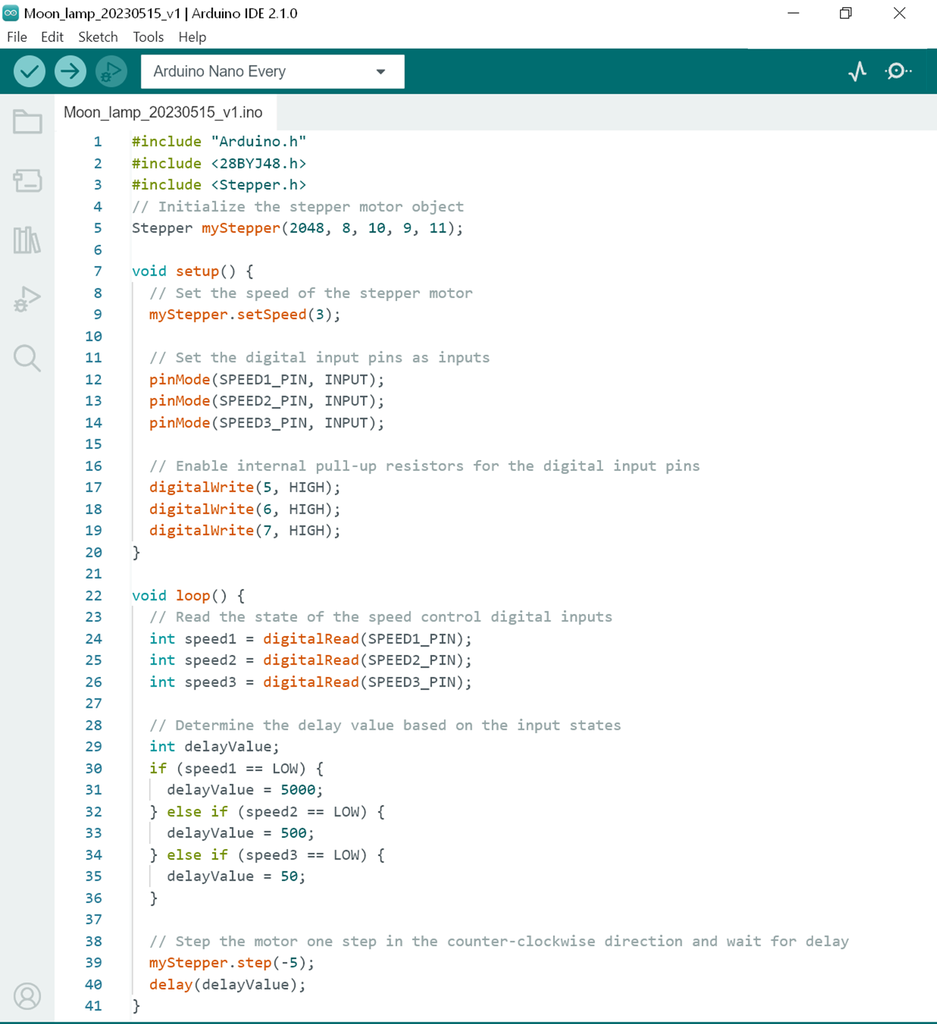Open the Arduino Nano Every board selector
The width and height of the screenshot is (937, 1024).
(272, 71)
